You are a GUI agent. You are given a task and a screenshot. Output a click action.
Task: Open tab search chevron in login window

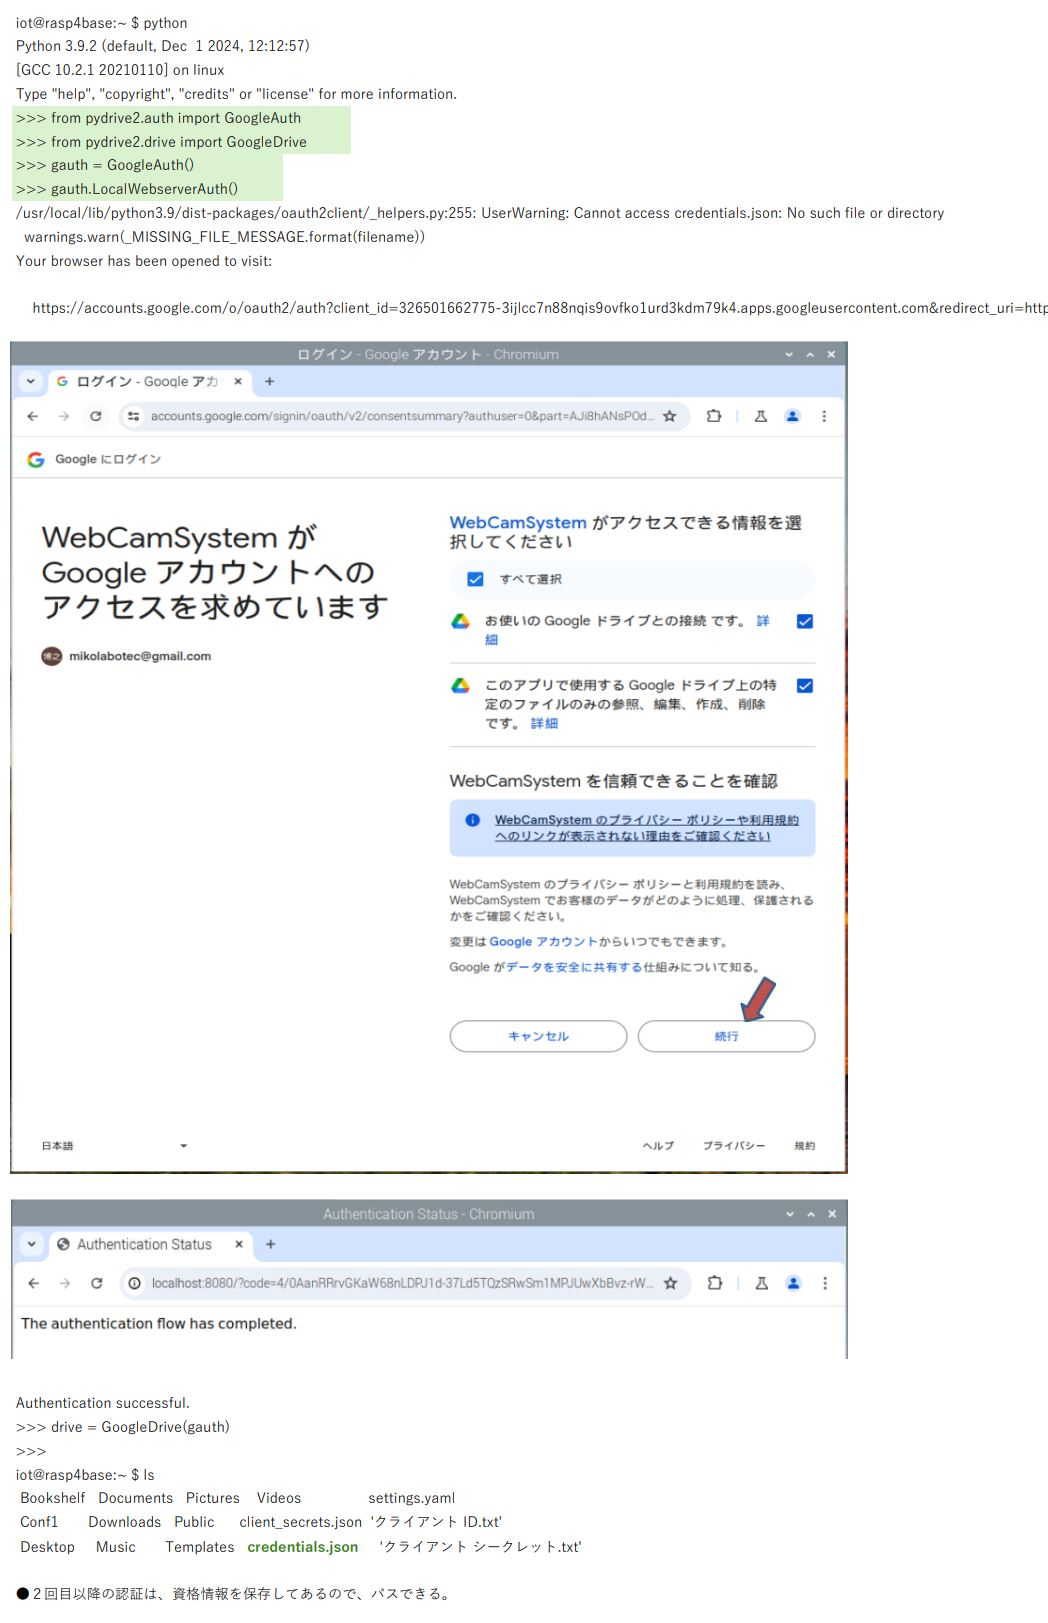pyautogui.click(x=31, y=381)
